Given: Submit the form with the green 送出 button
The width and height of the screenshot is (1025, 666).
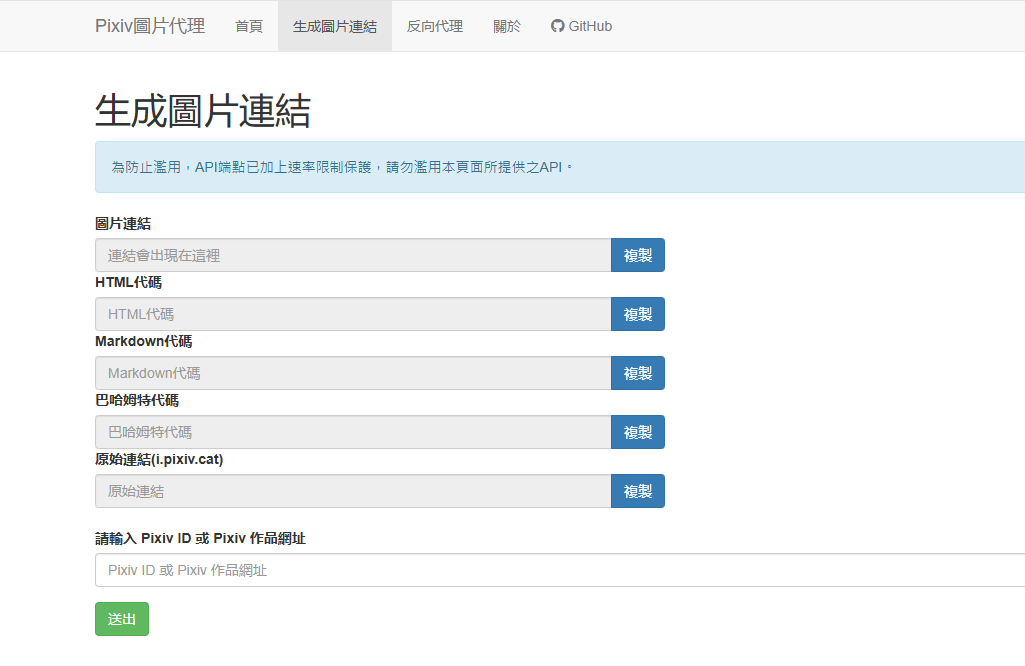Looking at the screenshot, I should coord(122,619).
